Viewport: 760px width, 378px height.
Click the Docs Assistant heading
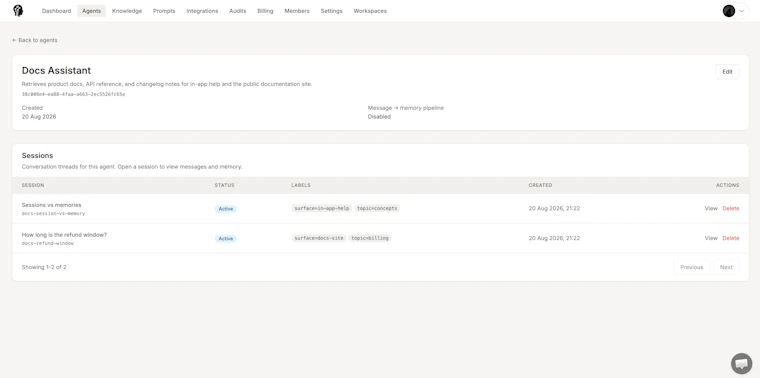pos(56,71)
